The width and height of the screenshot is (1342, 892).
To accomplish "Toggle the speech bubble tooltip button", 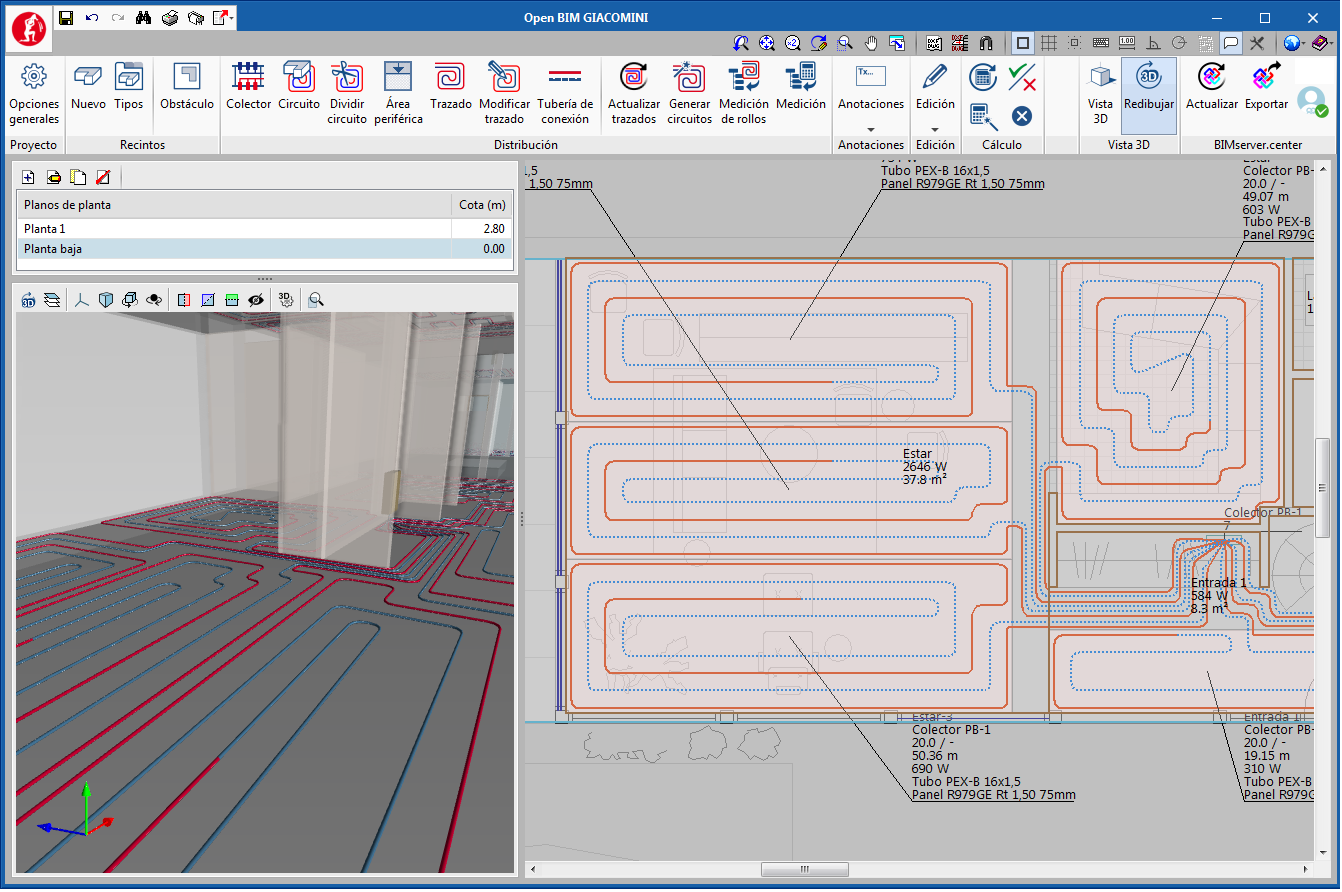I will tap(1231, 43).
